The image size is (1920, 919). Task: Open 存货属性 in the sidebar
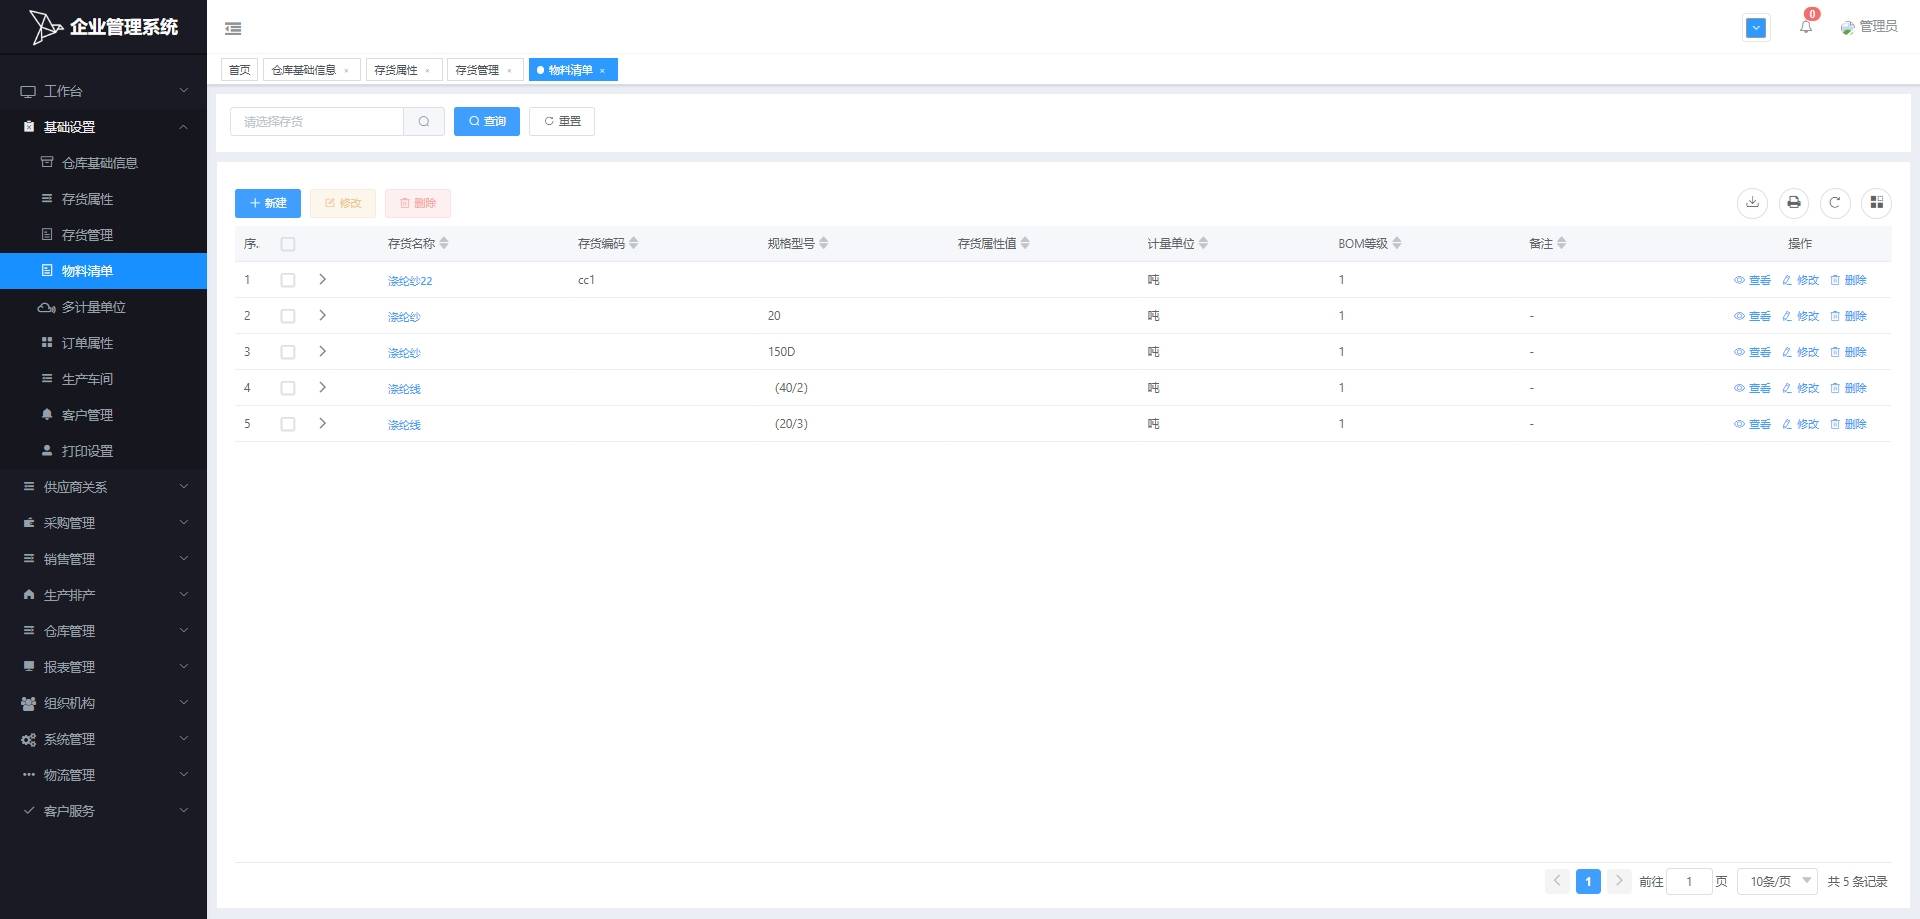(103, 199)
